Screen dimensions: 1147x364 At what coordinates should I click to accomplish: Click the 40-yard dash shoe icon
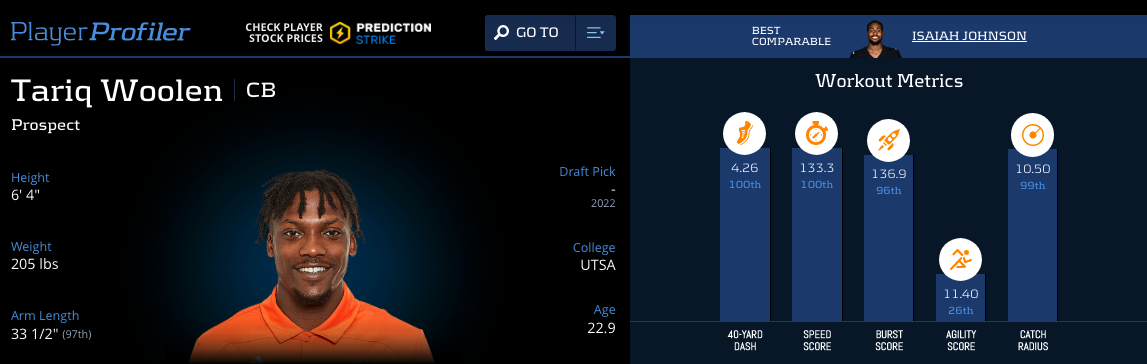(x=744, y=134)
